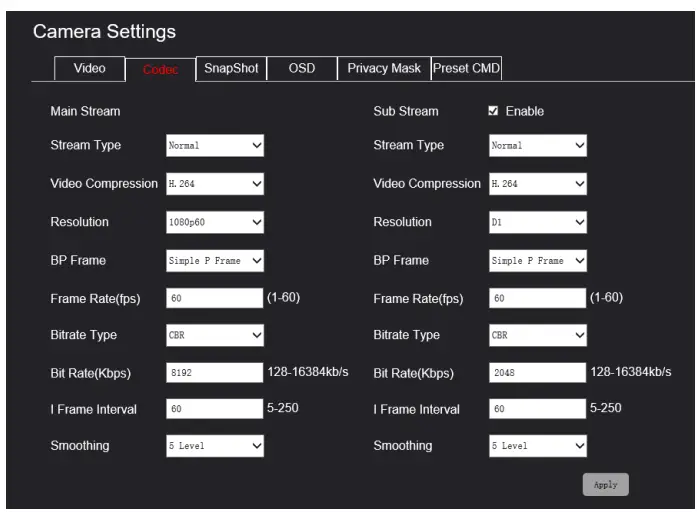
Task: Switch to the SnapShot tab
Action: pos(231,68)
